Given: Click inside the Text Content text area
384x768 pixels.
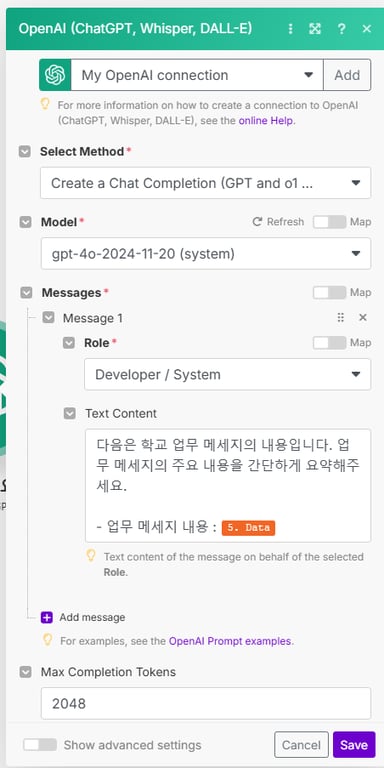Looking at the screenshot, I should point(228,485).
